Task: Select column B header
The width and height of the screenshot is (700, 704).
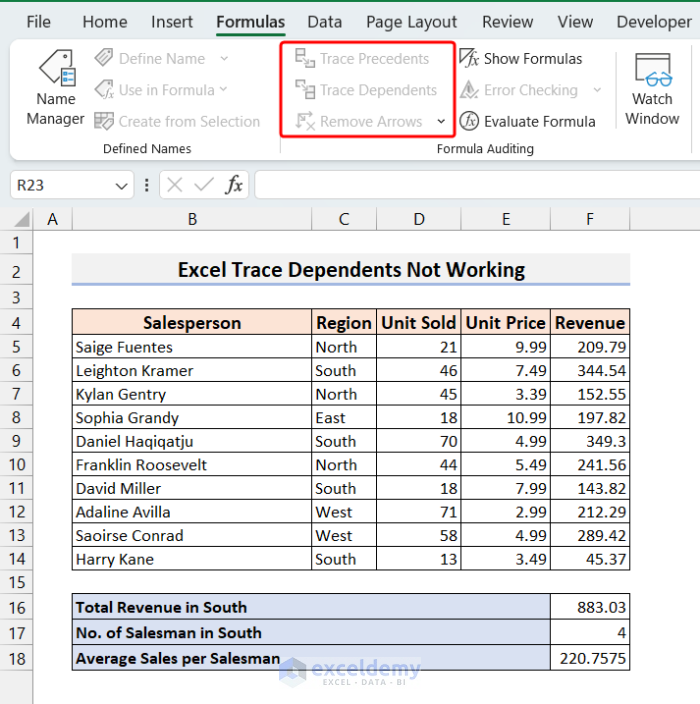Action: [192, 220]
